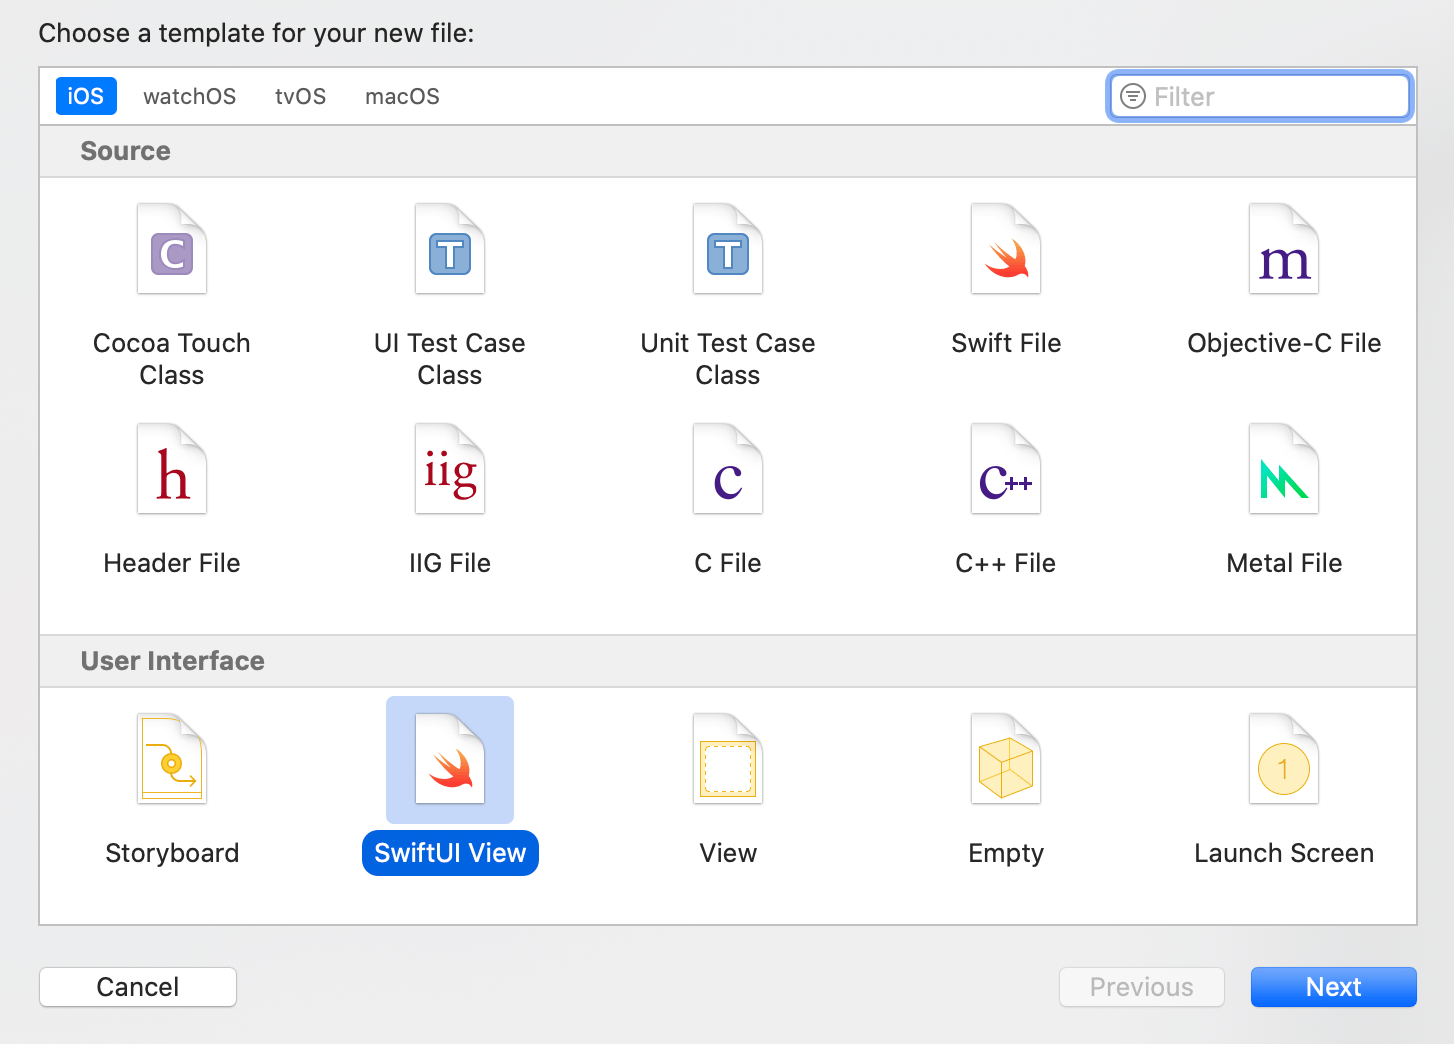Open the tvOS platform tab
The width and height of the screenshot is (1454, 1044).
tap(301, 97)
